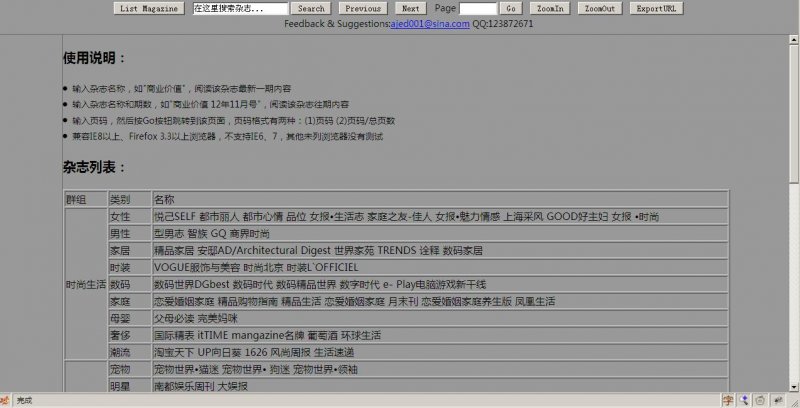The width and height of the screenshot is (800, 408).
Task: Click the scroll up arrow of the page scrollbar
Action: (793, 39)
